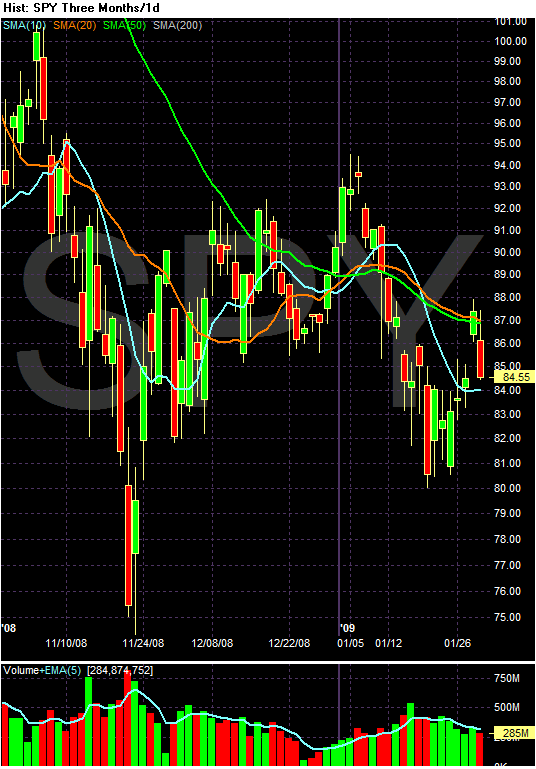Click the 84.55 current price tag
The height and width of the screenshot is (769, 536).
[x=514, y=377]
